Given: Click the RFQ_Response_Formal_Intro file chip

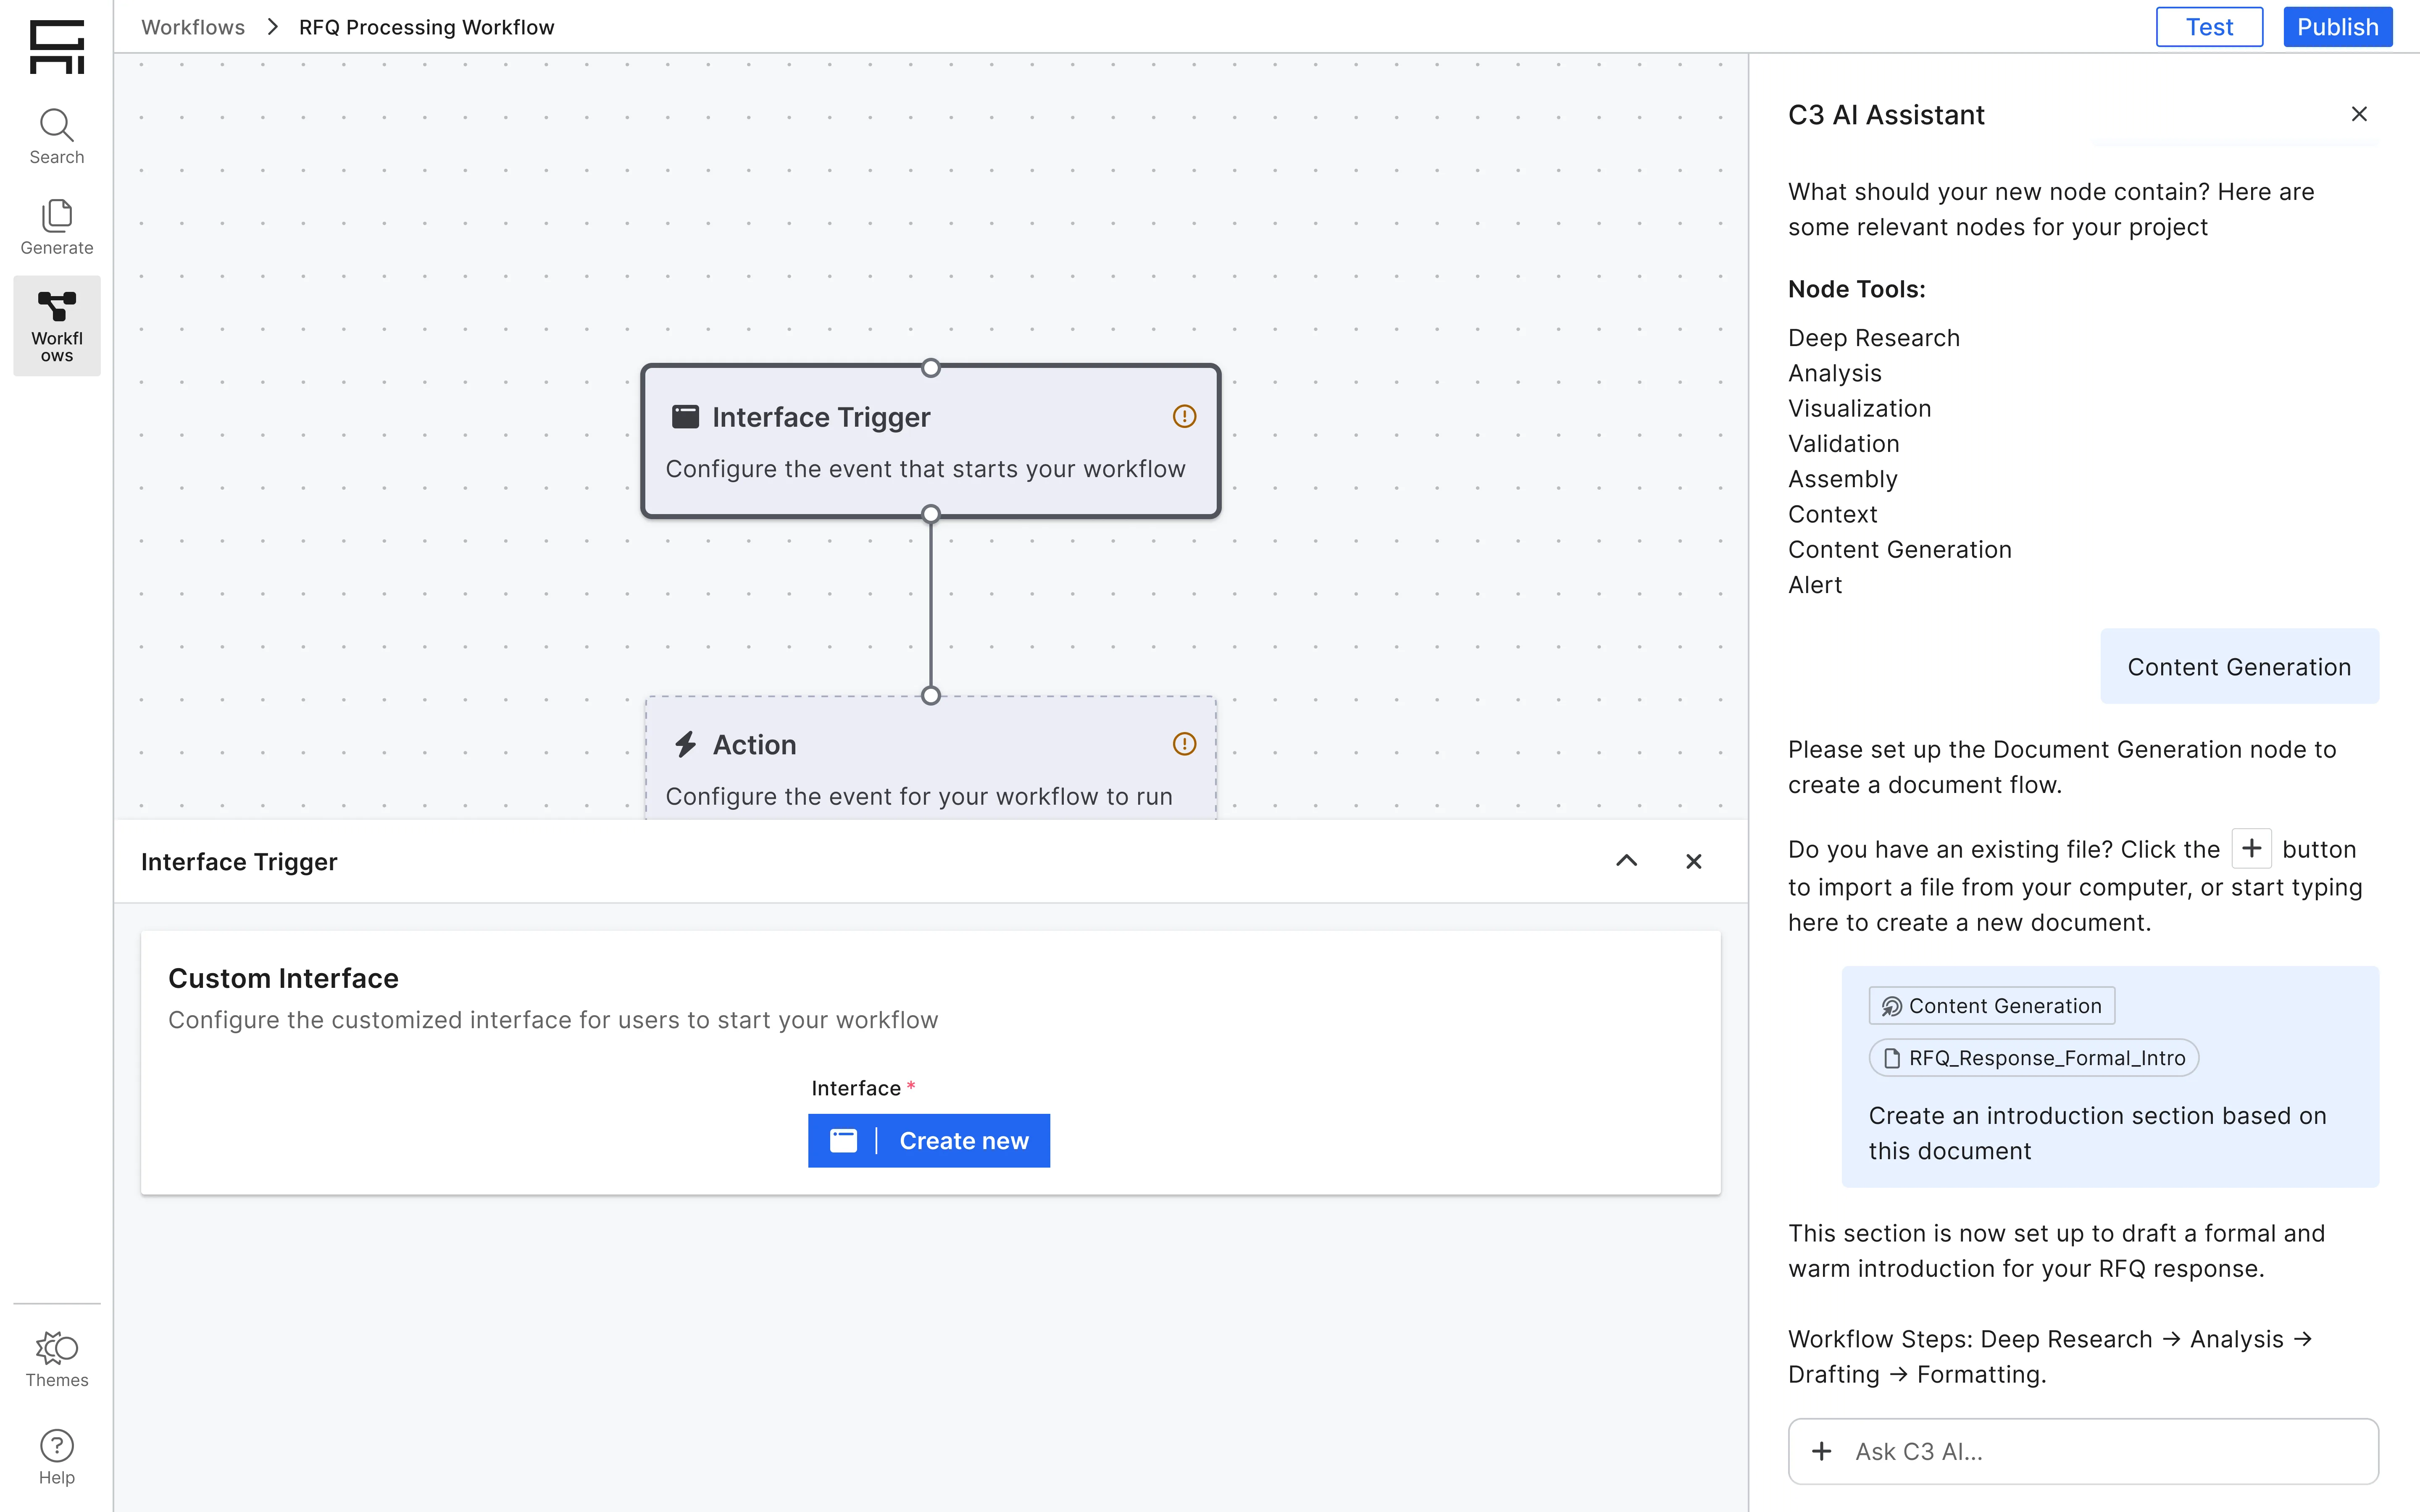Looking at the screenshot, I should (x=2033, y=1058).
